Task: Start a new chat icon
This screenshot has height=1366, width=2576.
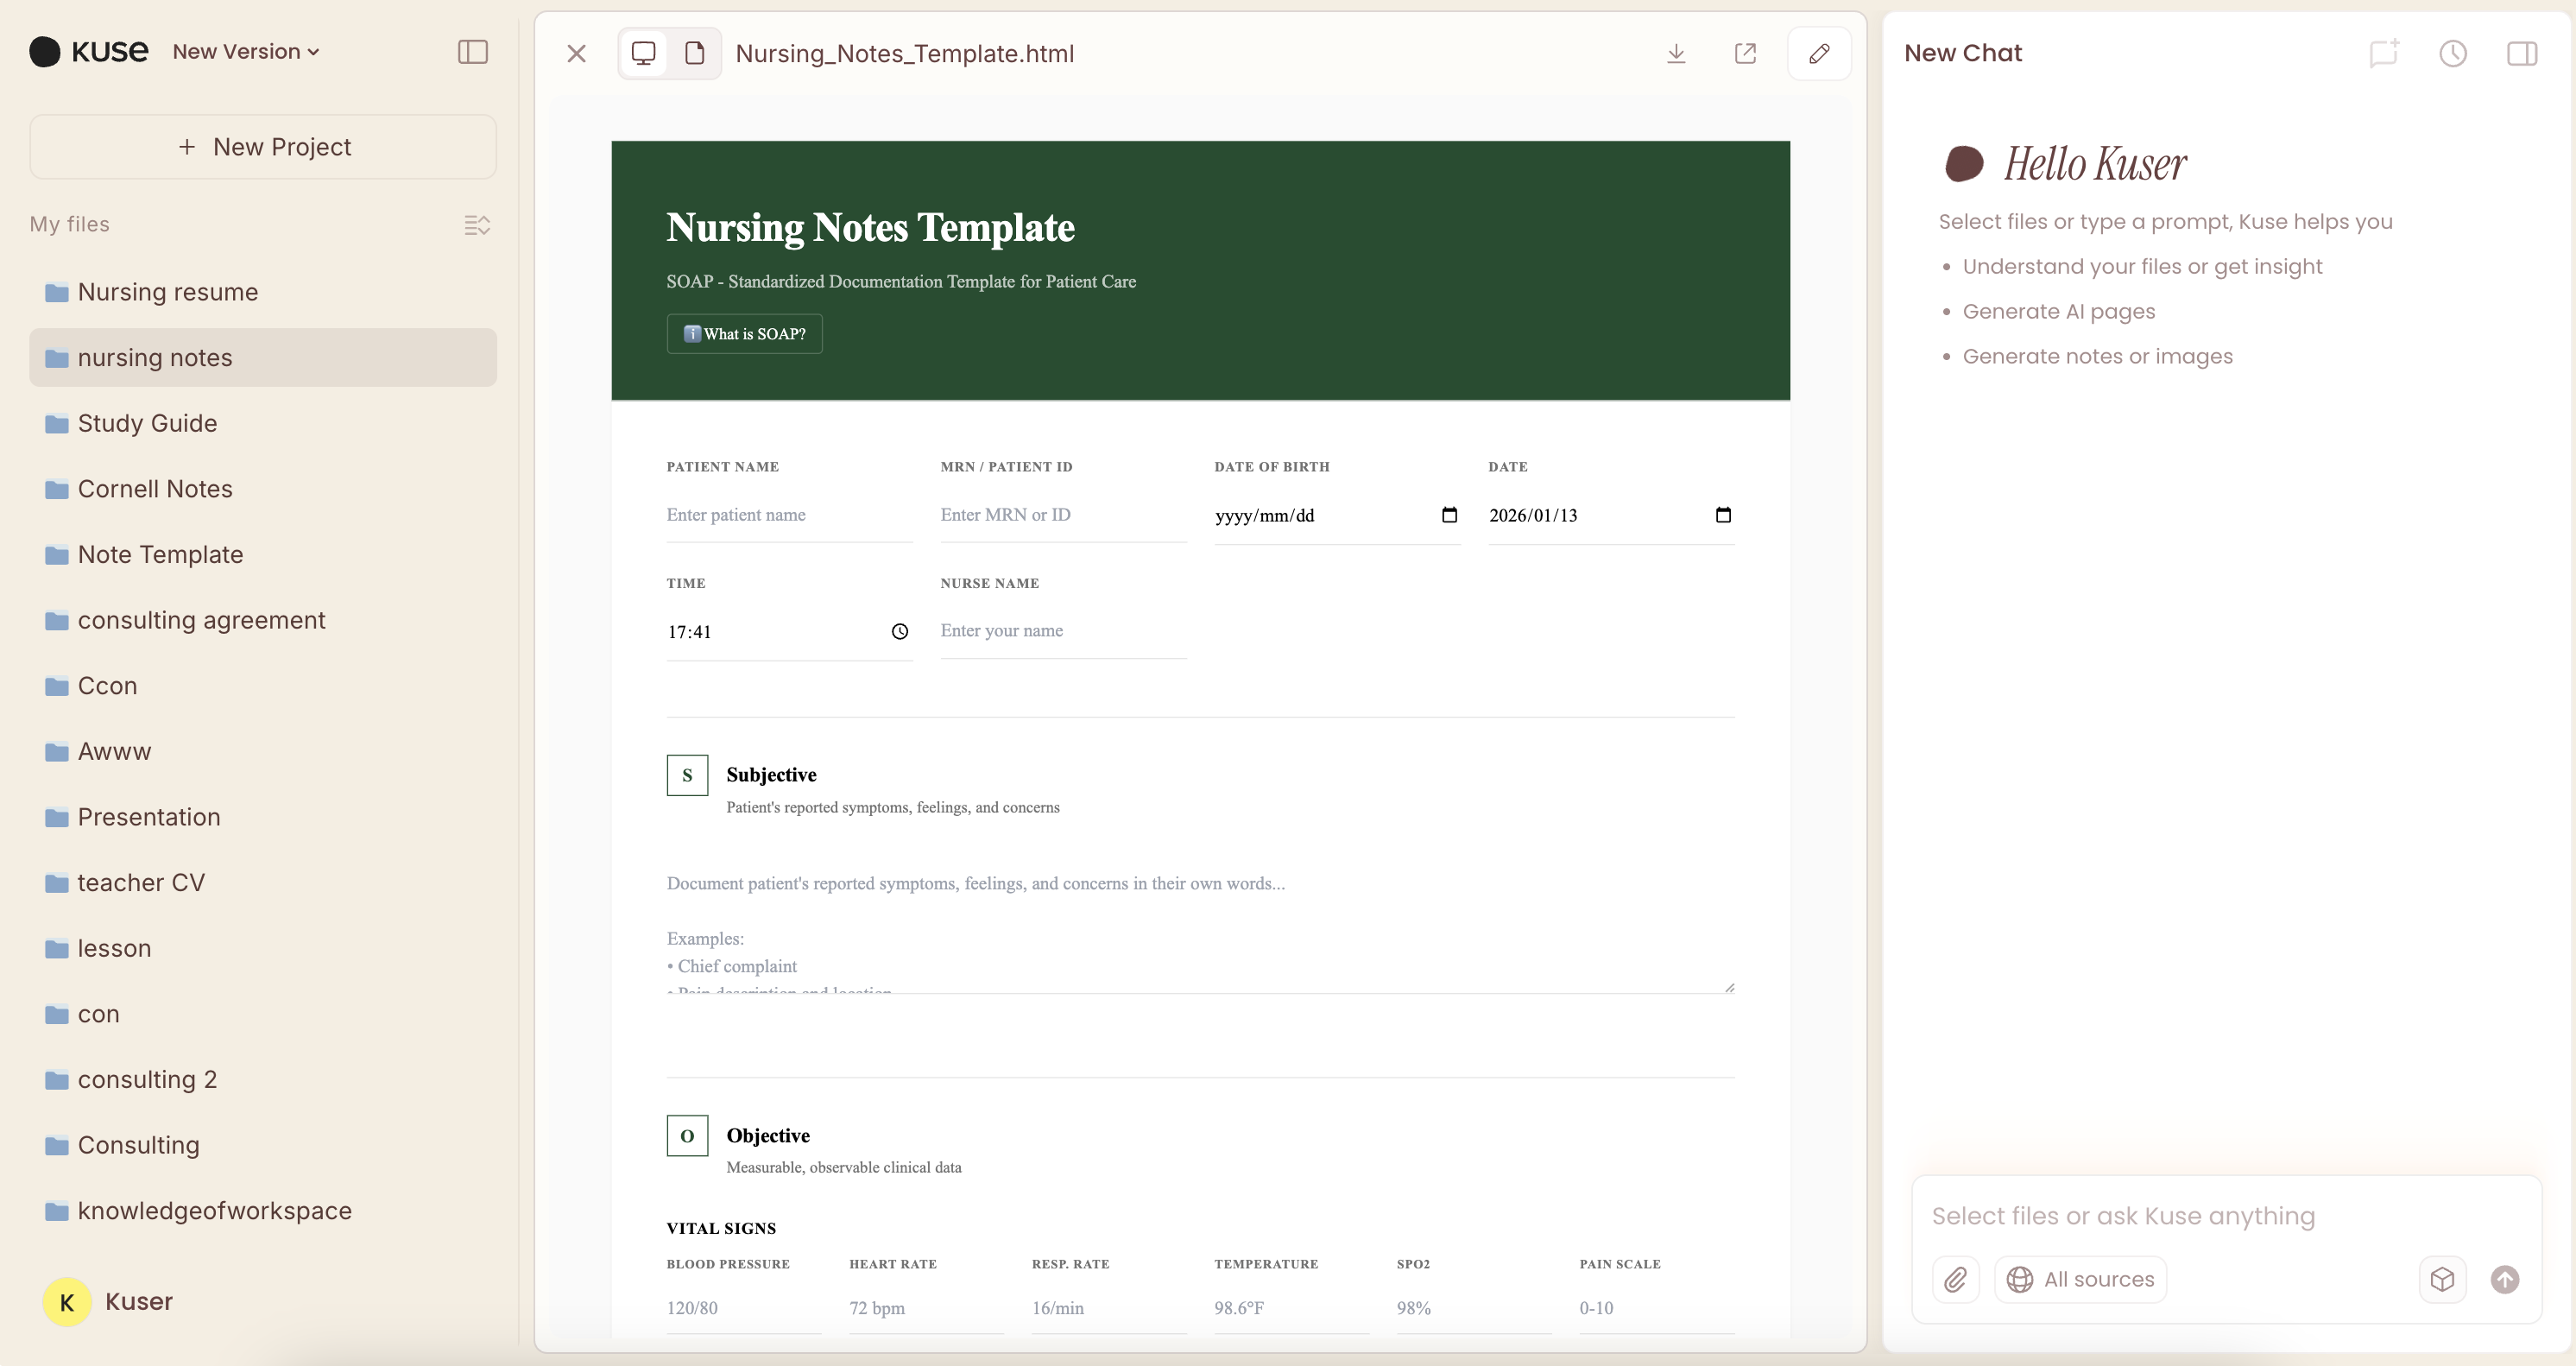Action: click(2384, 53)
